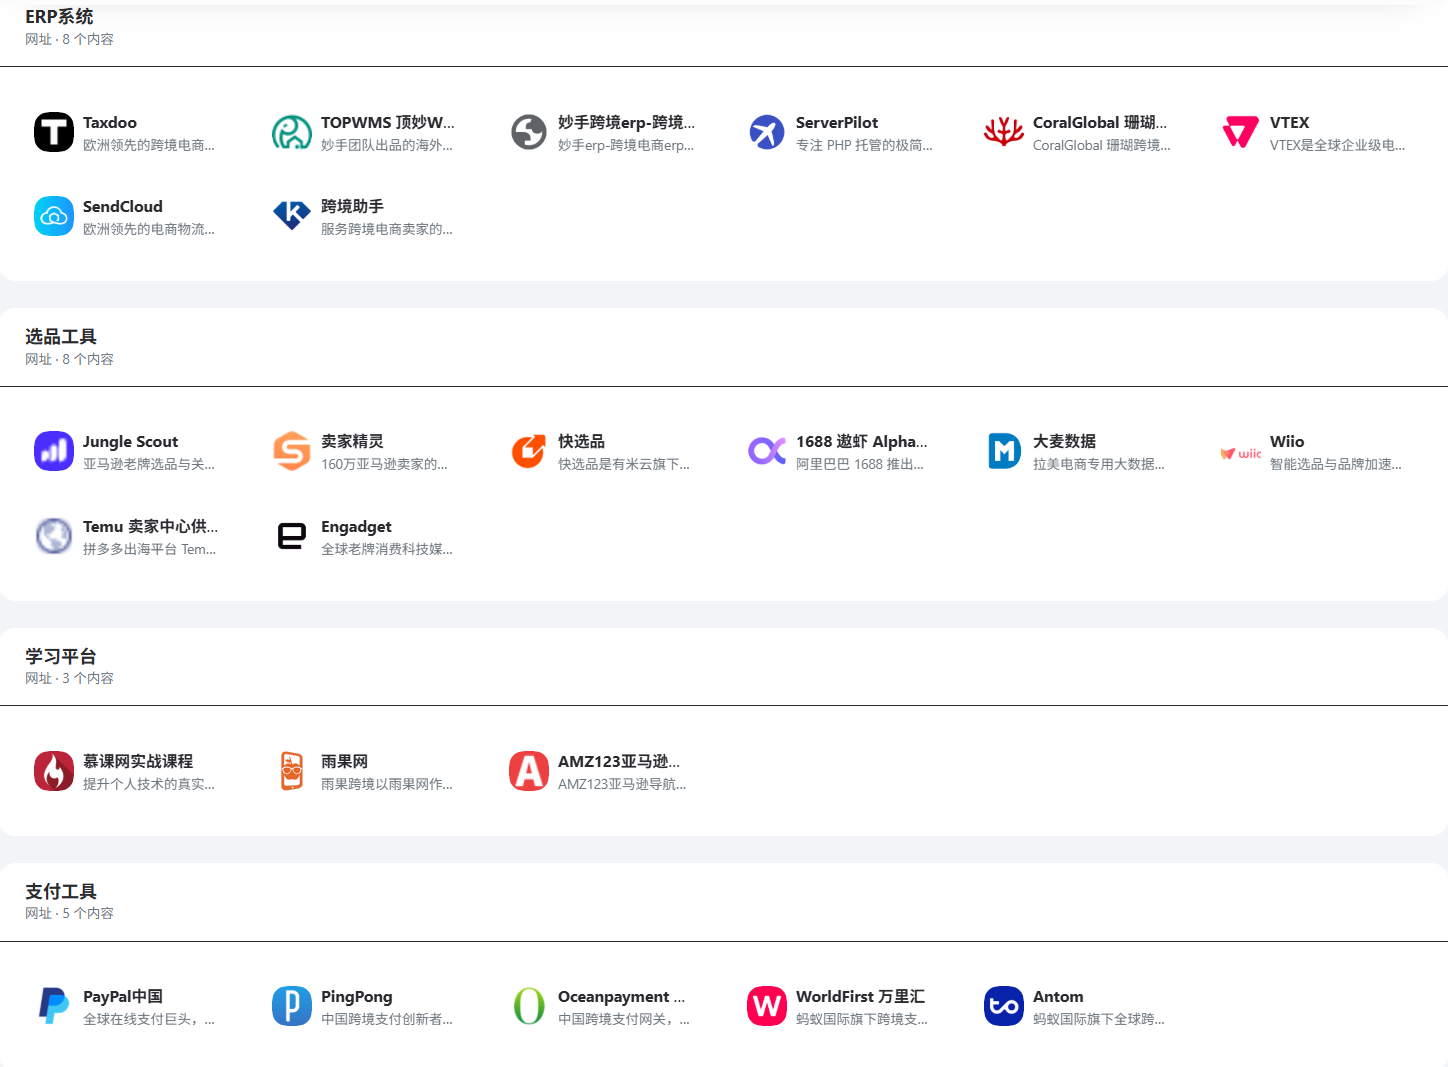Open the 跨境助手 link
Screen dimensions: 1448x1067
coord(364,216)
